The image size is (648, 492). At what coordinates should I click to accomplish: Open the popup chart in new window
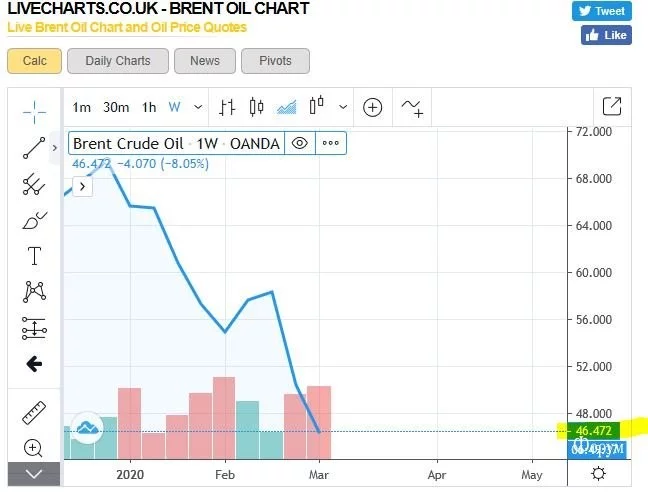(612, 106)
